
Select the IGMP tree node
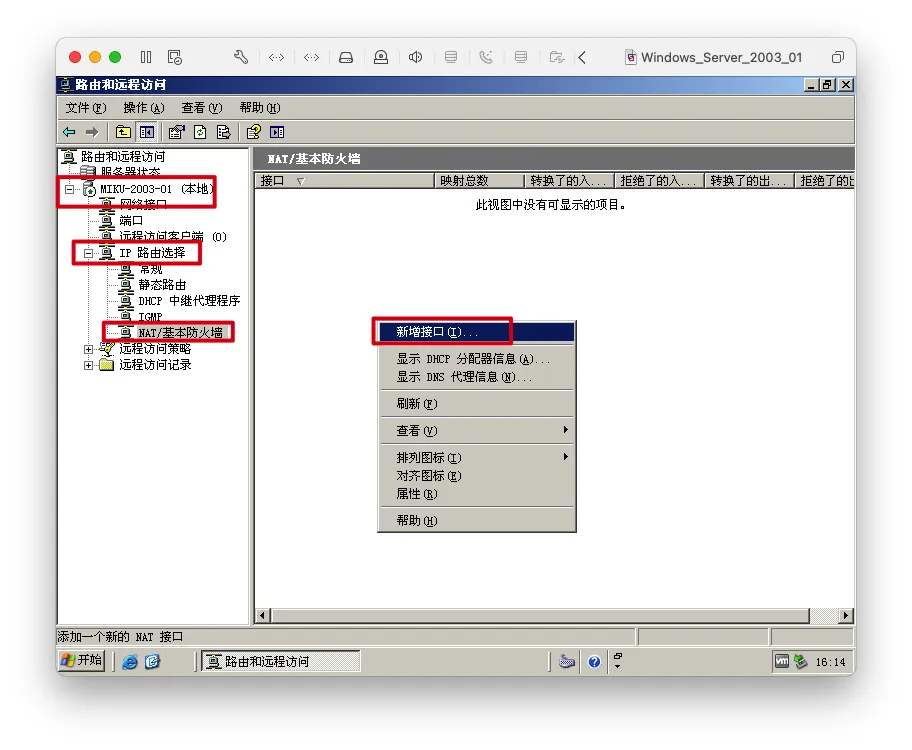point(150,317)
